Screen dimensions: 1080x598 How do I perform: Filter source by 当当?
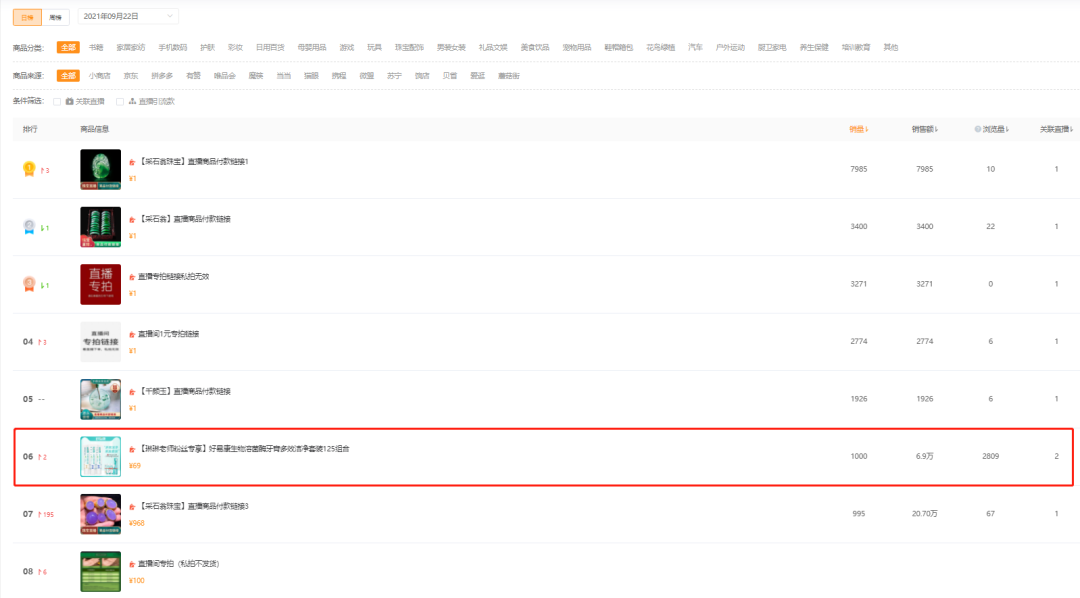284,76
